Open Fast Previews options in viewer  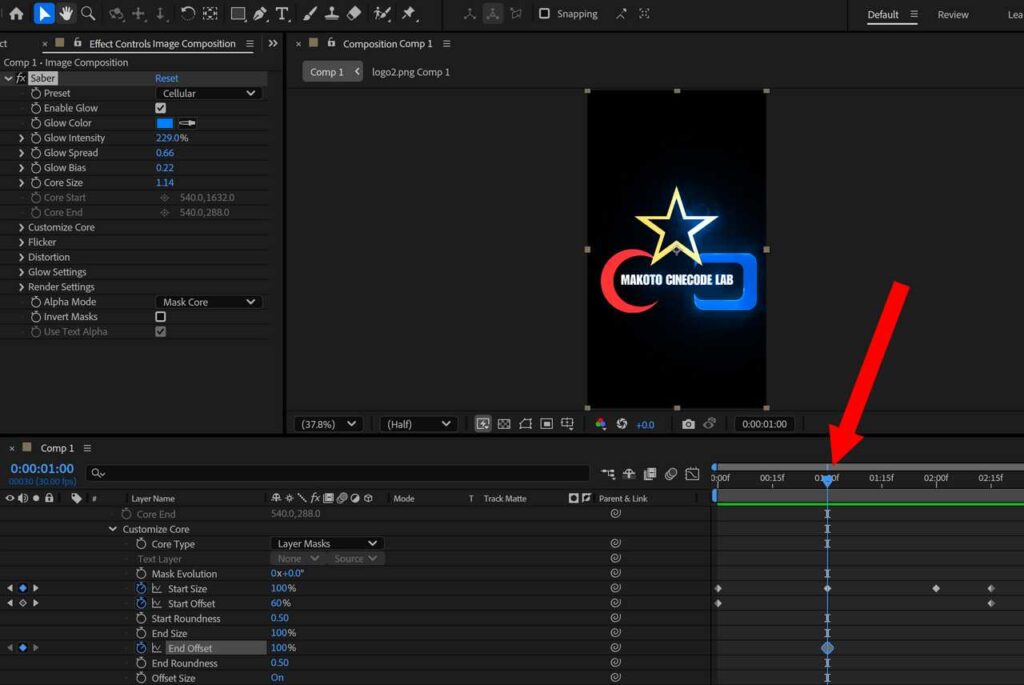pyautogui.click(x=483, y=424)
